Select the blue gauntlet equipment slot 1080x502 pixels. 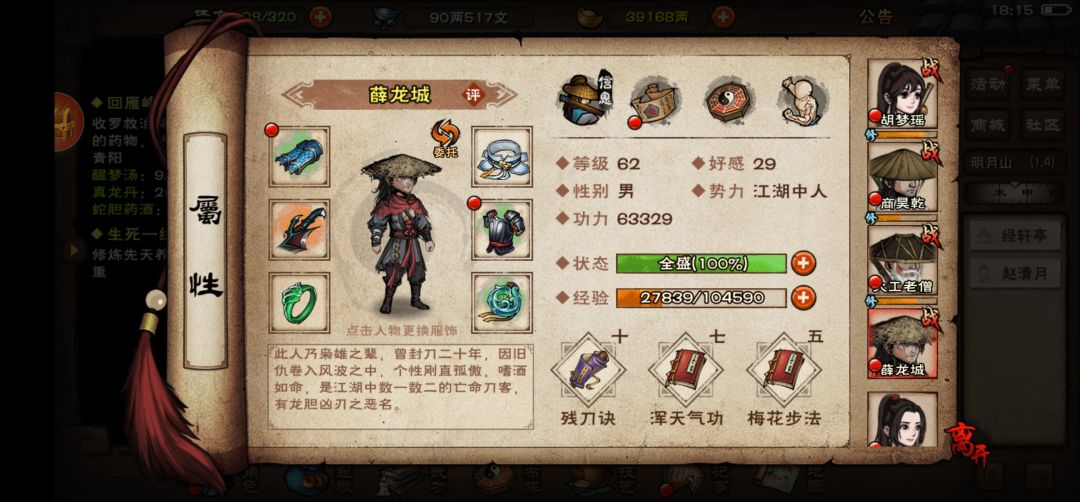(x=299, y=156)
